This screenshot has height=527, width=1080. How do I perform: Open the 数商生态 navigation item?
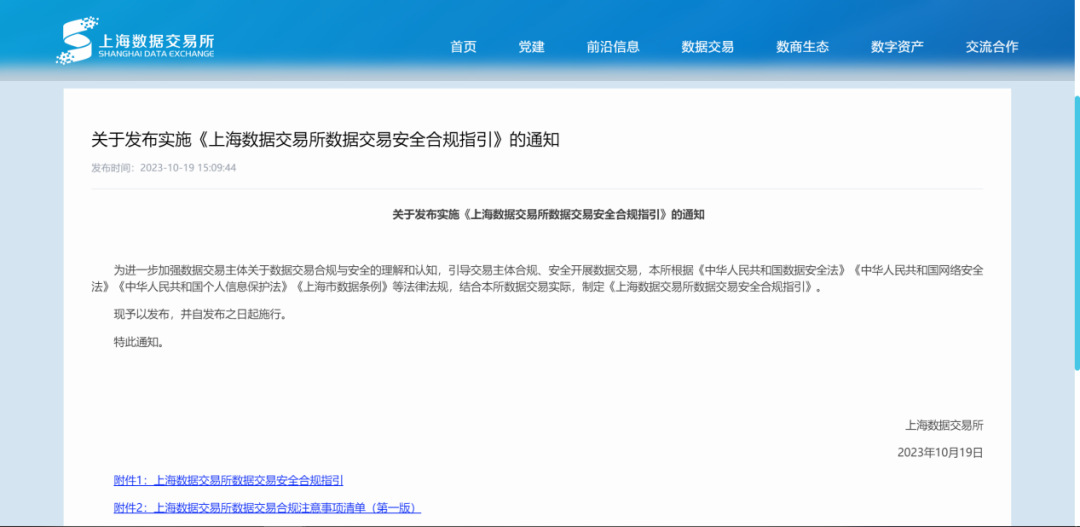802,47
